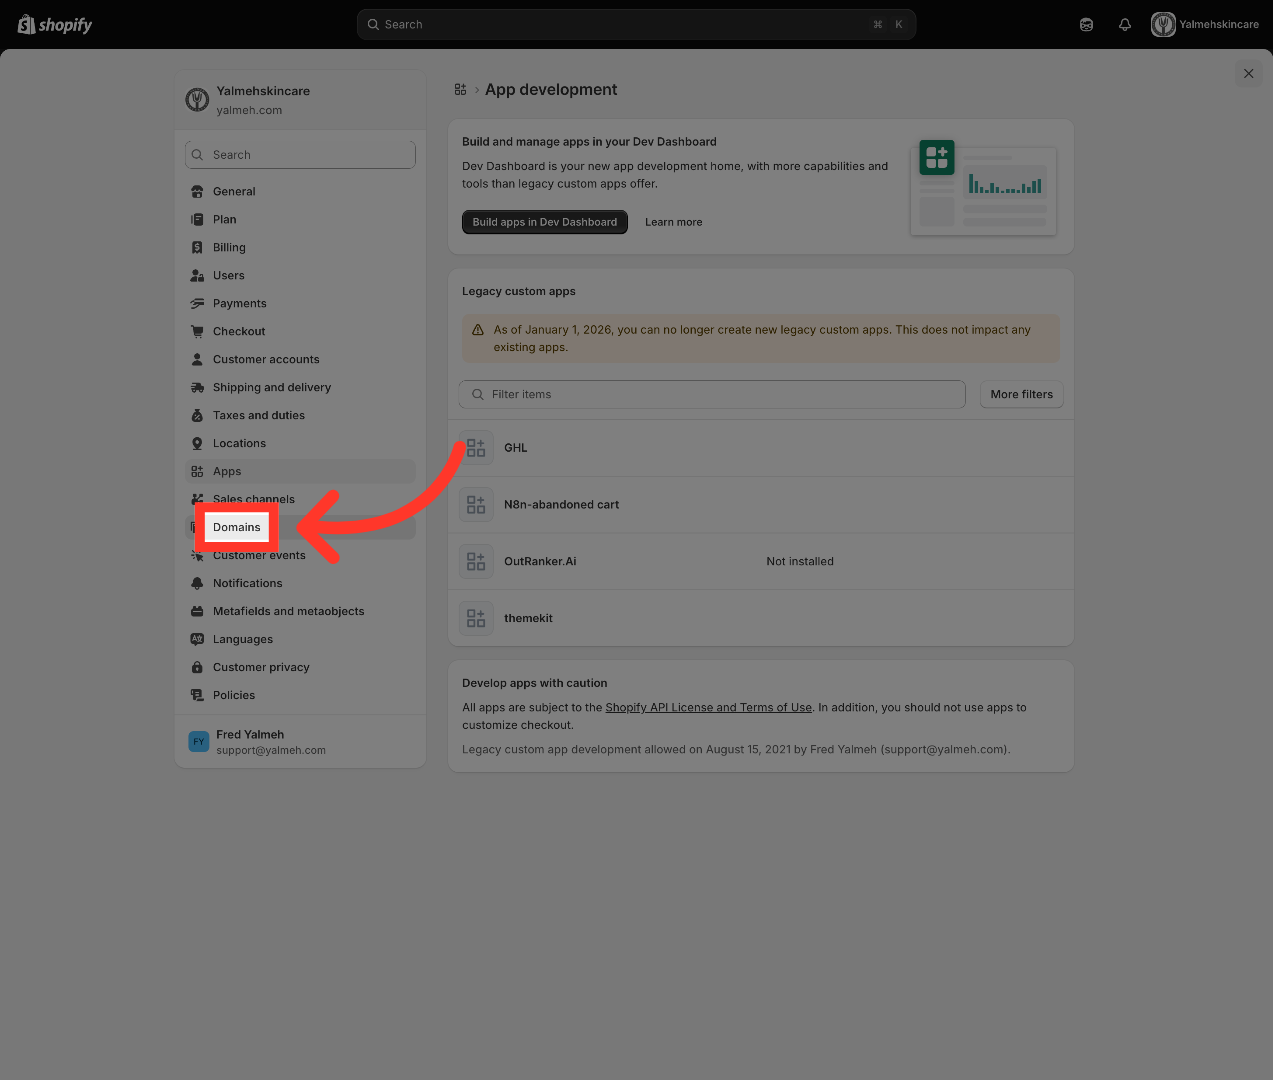Click the Taxes and duties icon
The image size is (1273, 1080).
[197, 415]
